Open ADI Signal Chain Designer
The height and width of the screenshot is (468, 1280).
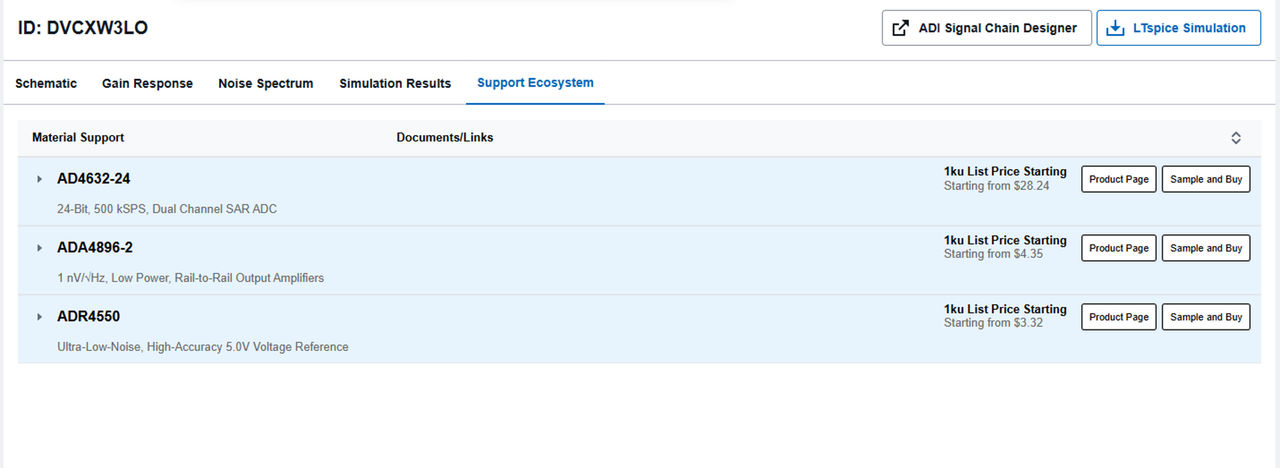point(986,28)
